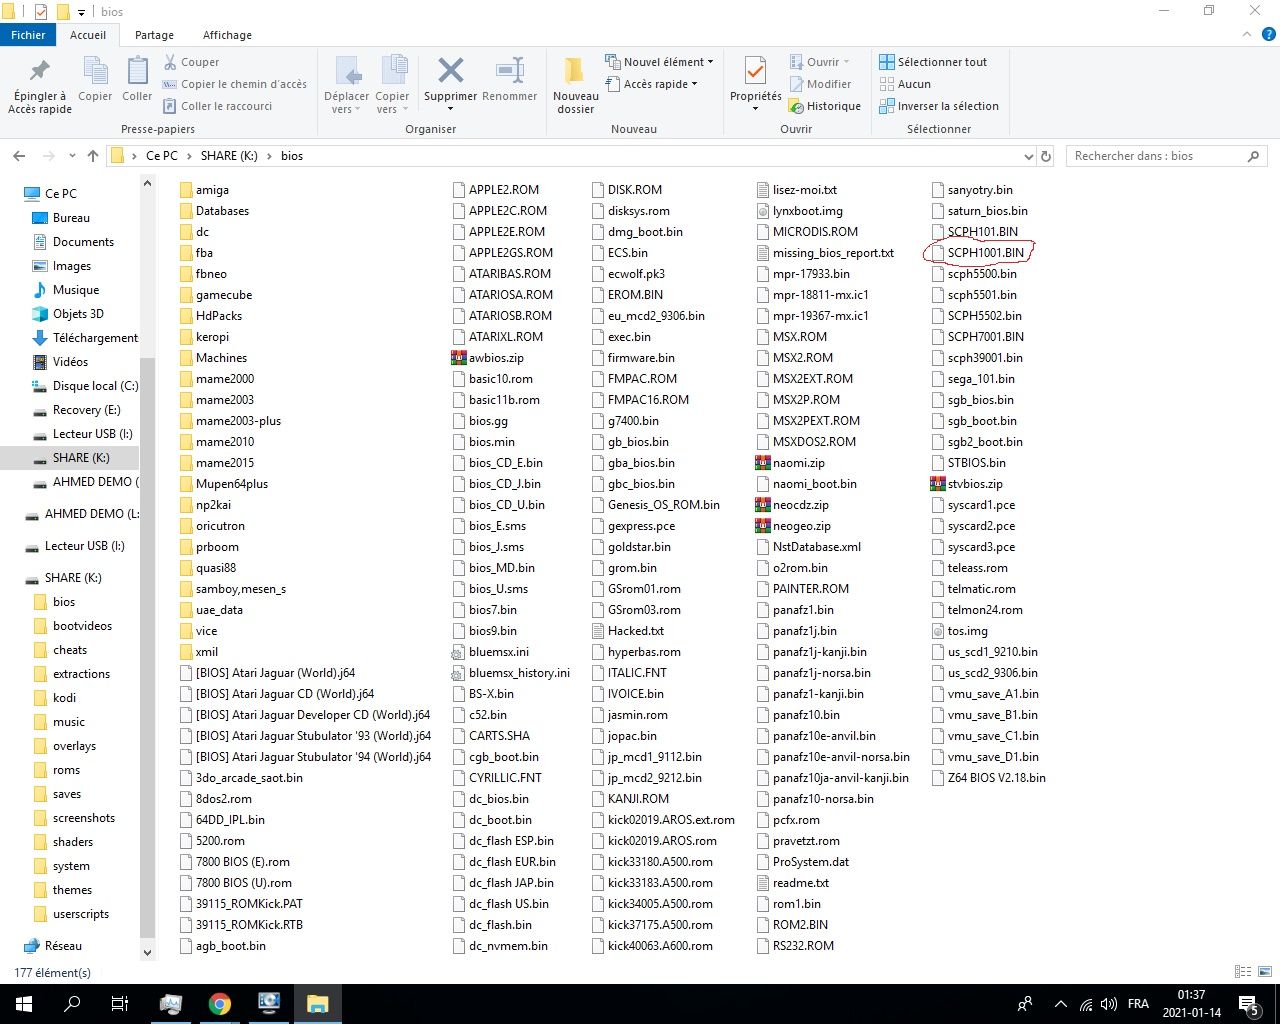Select the SCPH1001.BIN file
The width and height of the screenshot is (1280, 1024).
coord(978,253)
